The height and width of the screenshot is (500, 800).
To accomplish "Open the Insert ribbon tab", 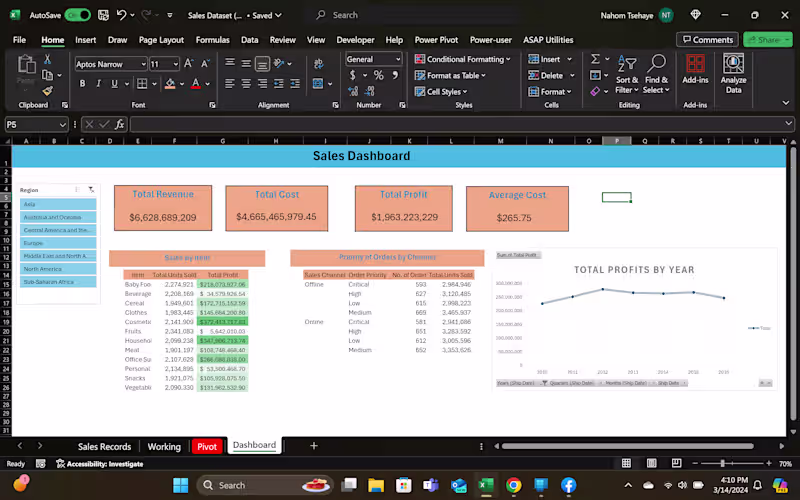I will click(x=85, y=40).
